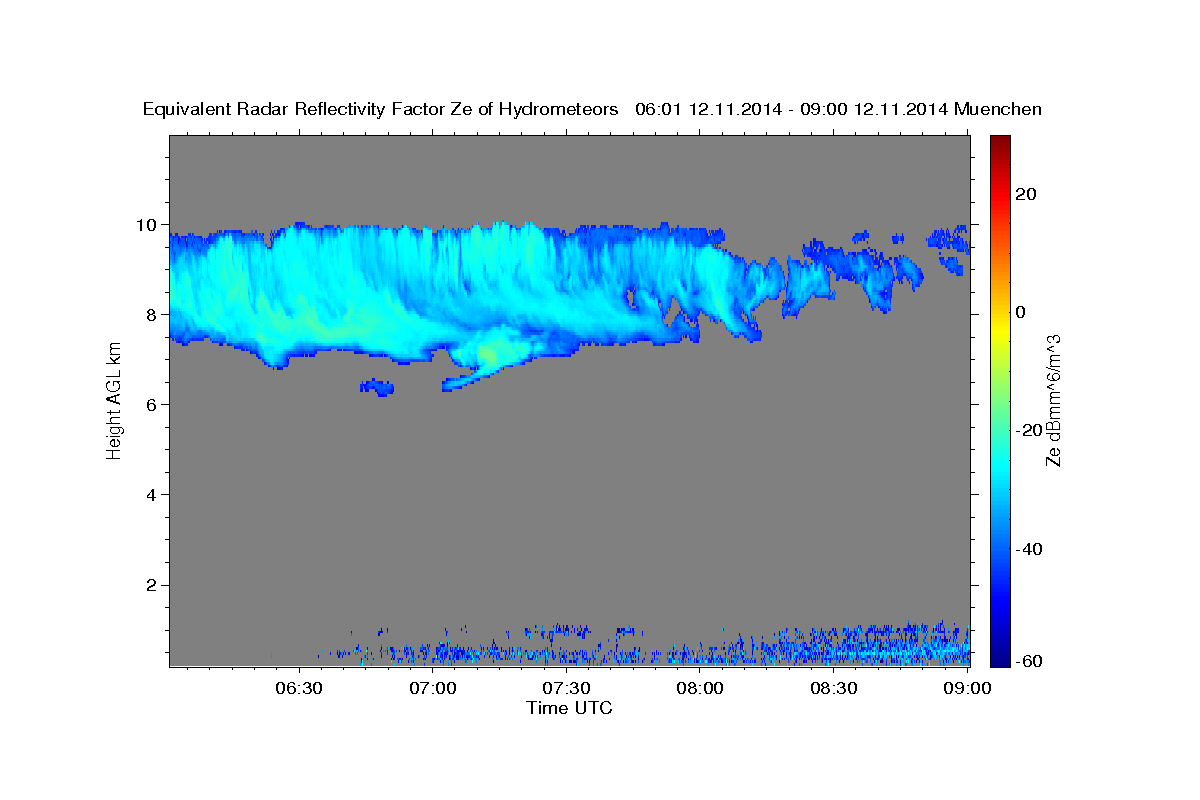This screenshot has height=800, width=1200.
Task: Click the 'Height AGL km' axis label
Action: 115,401
